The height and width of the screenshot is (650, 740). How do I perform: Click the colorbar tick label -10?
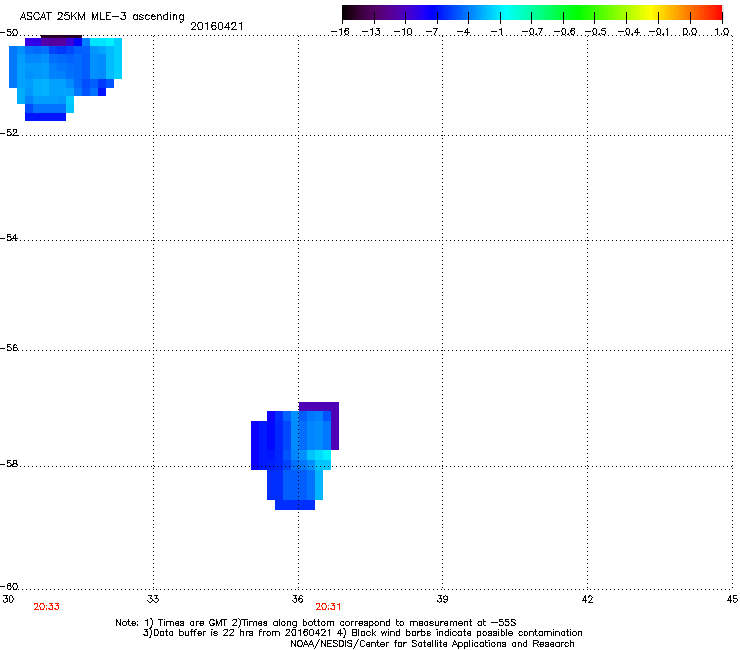coord(403,32)
